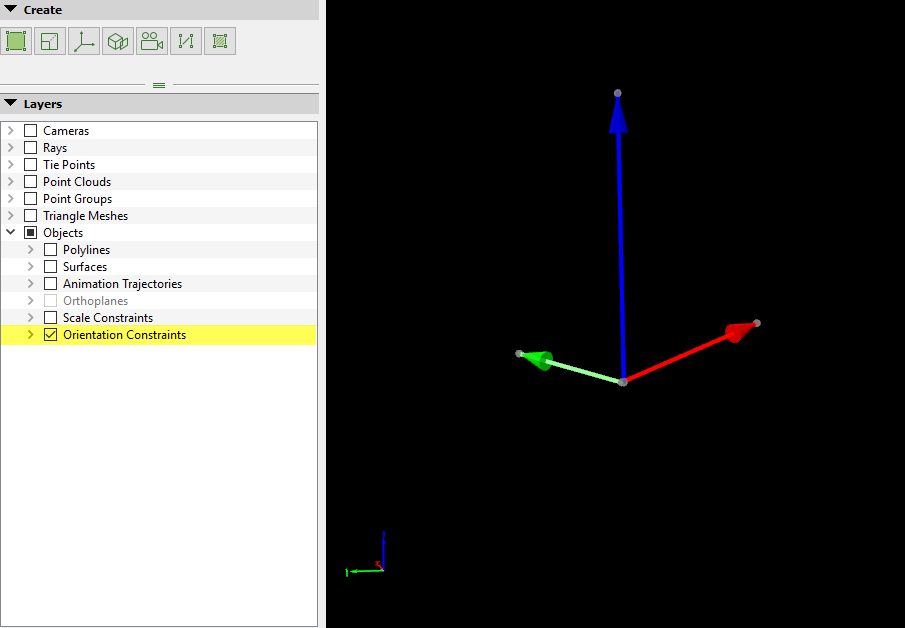Collapse the Objects layer group

tap(11, 233)
